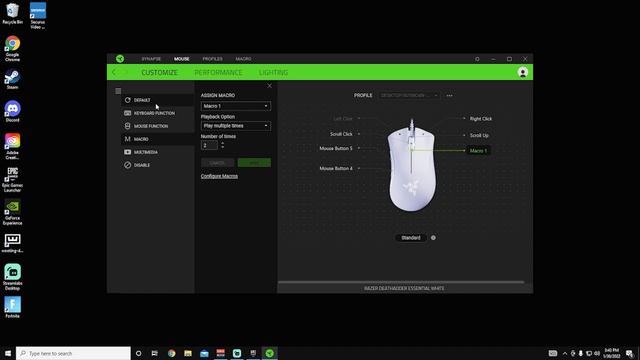Image resolution: width=640 pixels, height=360 pixels.
Task: Click the Razer Synapse logo icon
Action: (x=120, y=59)
